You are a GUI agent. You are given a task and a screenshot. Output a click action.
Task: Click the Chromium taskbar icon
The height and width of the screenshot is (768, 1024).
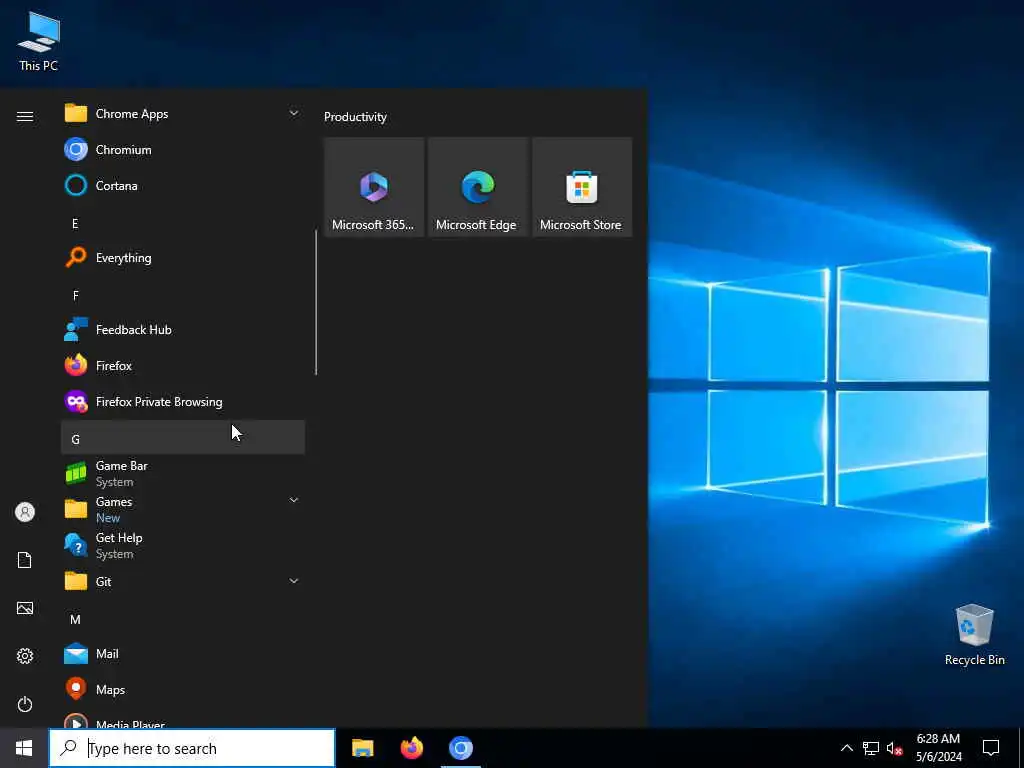click(460, 748)
